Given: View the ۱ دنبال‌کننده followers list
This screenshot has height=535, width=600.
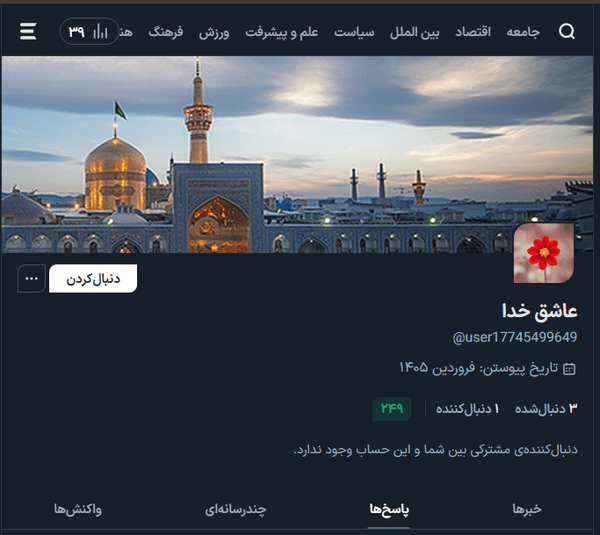Looking at the screenshot, I should tap(468, 409).
